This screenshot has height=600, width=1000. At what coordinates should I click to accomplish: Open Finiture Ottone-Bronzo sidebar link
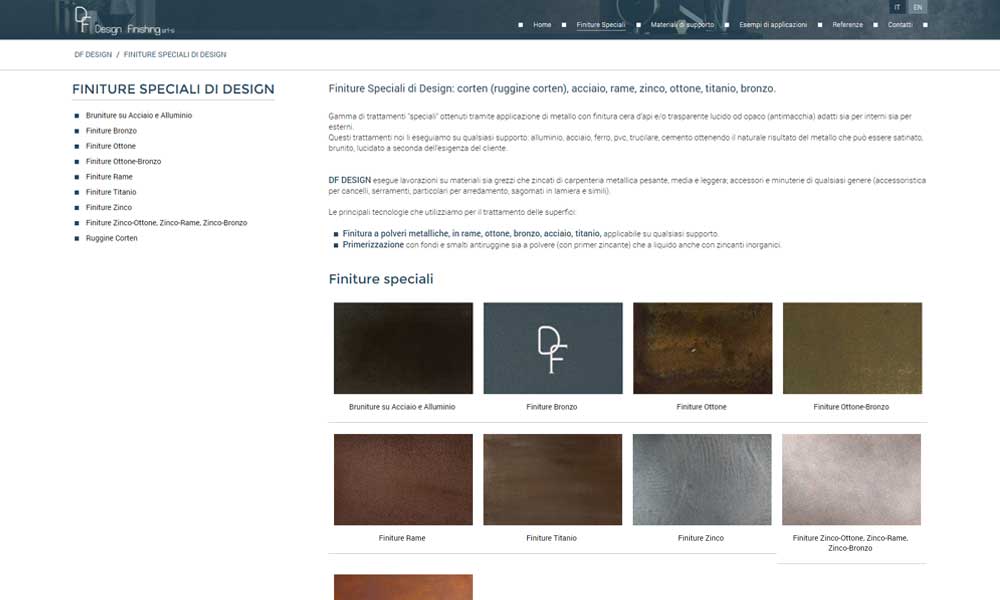(x=124, y=161)
